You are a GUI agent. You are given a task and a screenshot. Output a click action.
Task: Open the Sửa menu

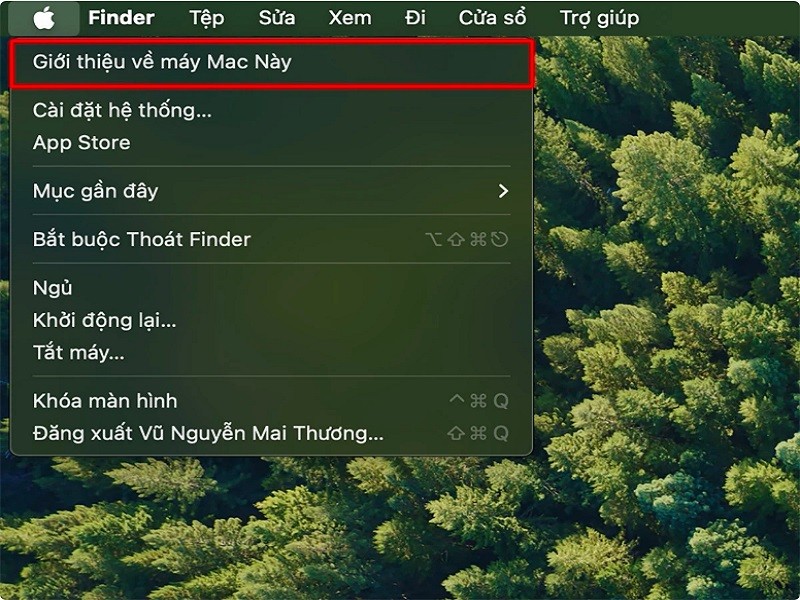pos(277,18)
